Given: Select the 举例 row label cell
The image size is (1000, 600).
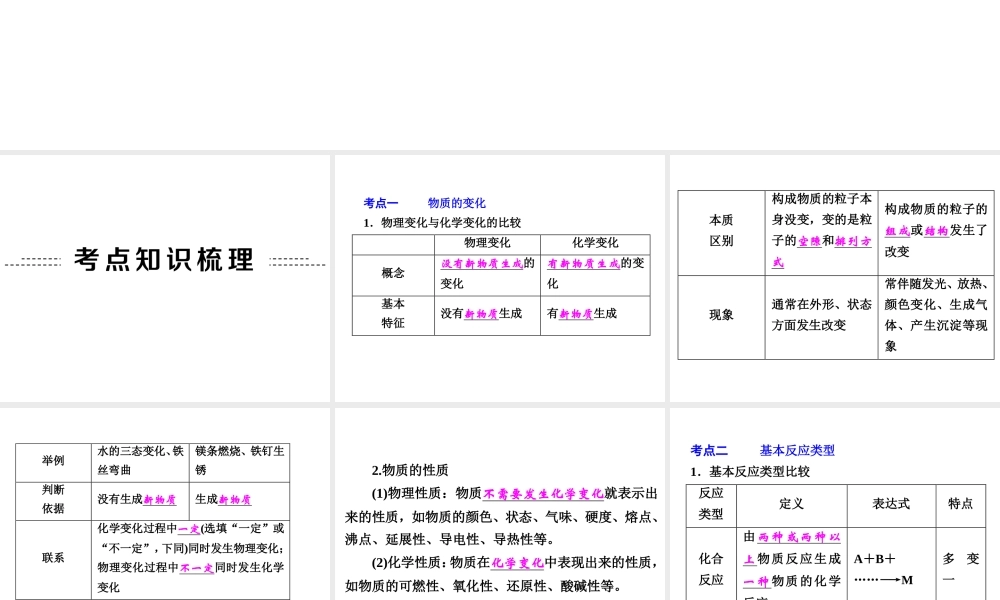Looking at the screenshot, I should click(x=54, y=462).
